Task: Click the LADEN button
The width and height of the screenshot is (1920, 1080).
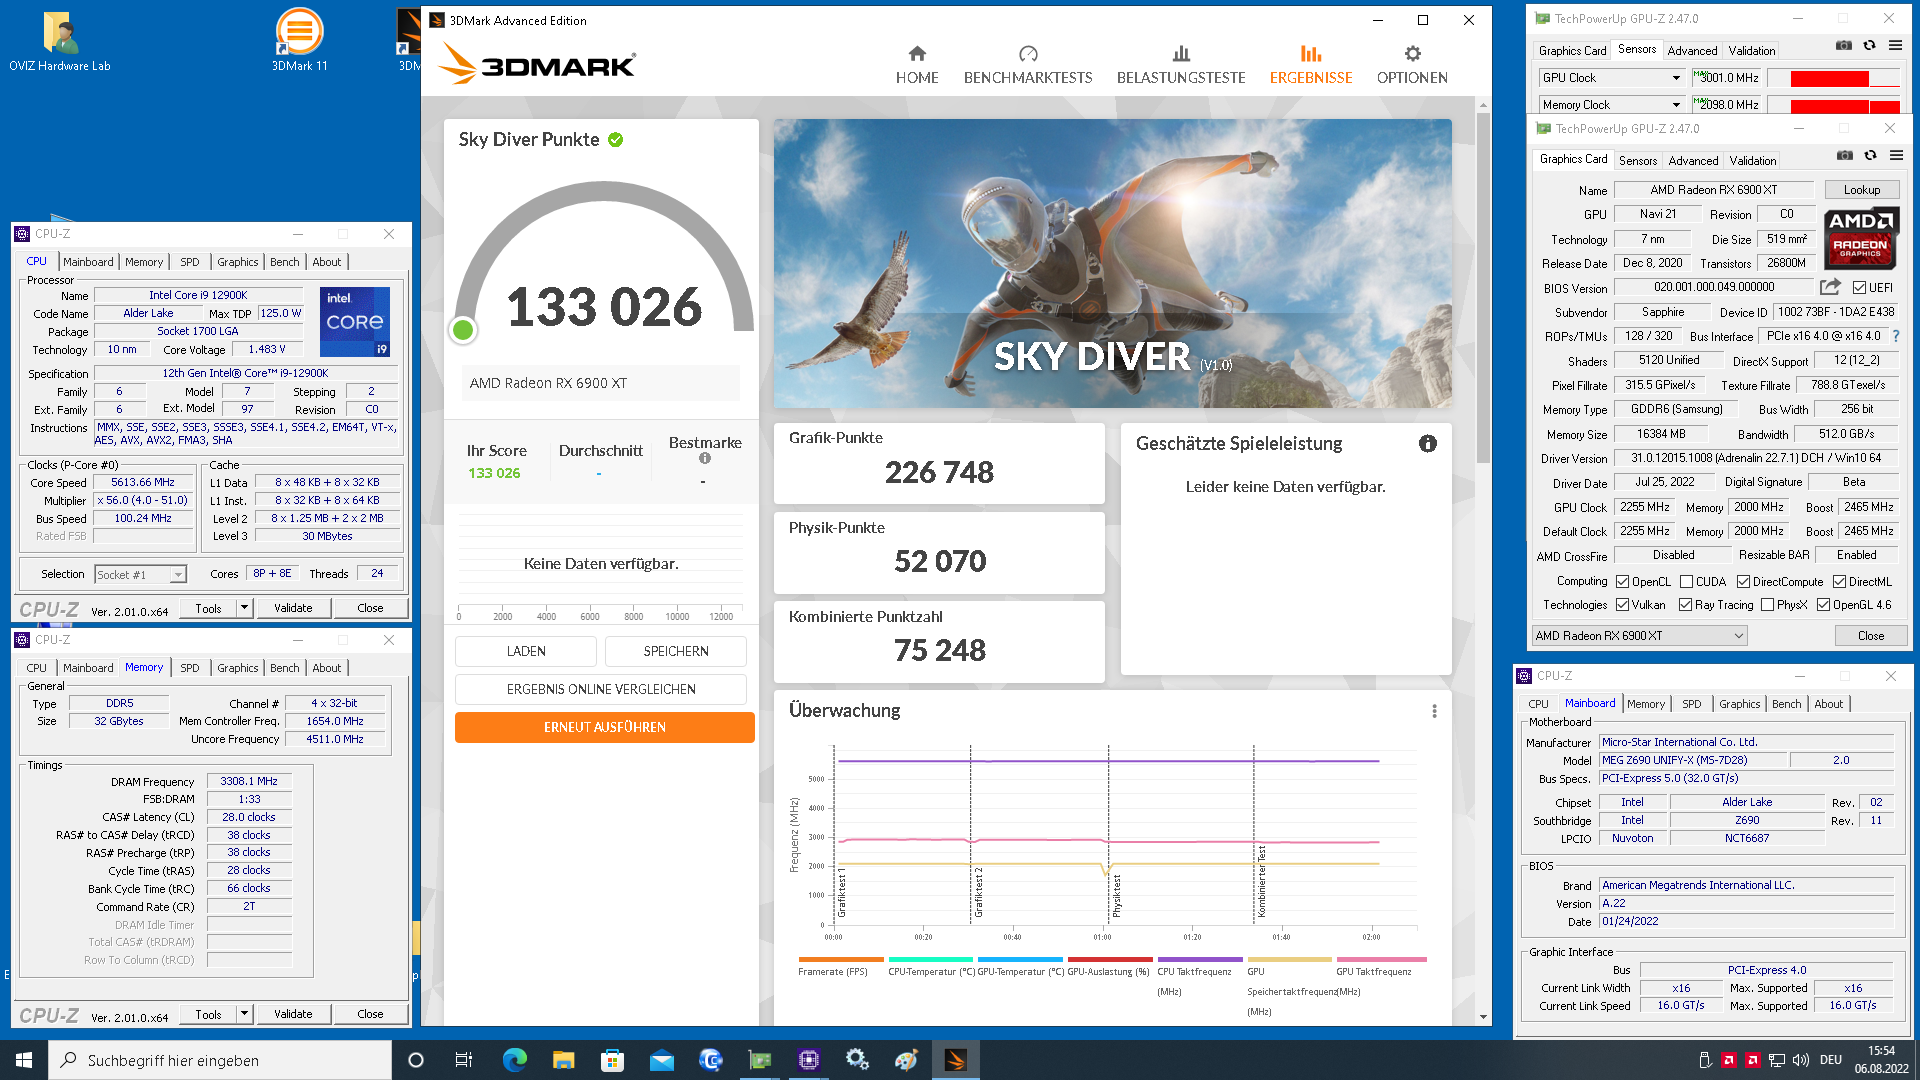Action: [526, 651]
